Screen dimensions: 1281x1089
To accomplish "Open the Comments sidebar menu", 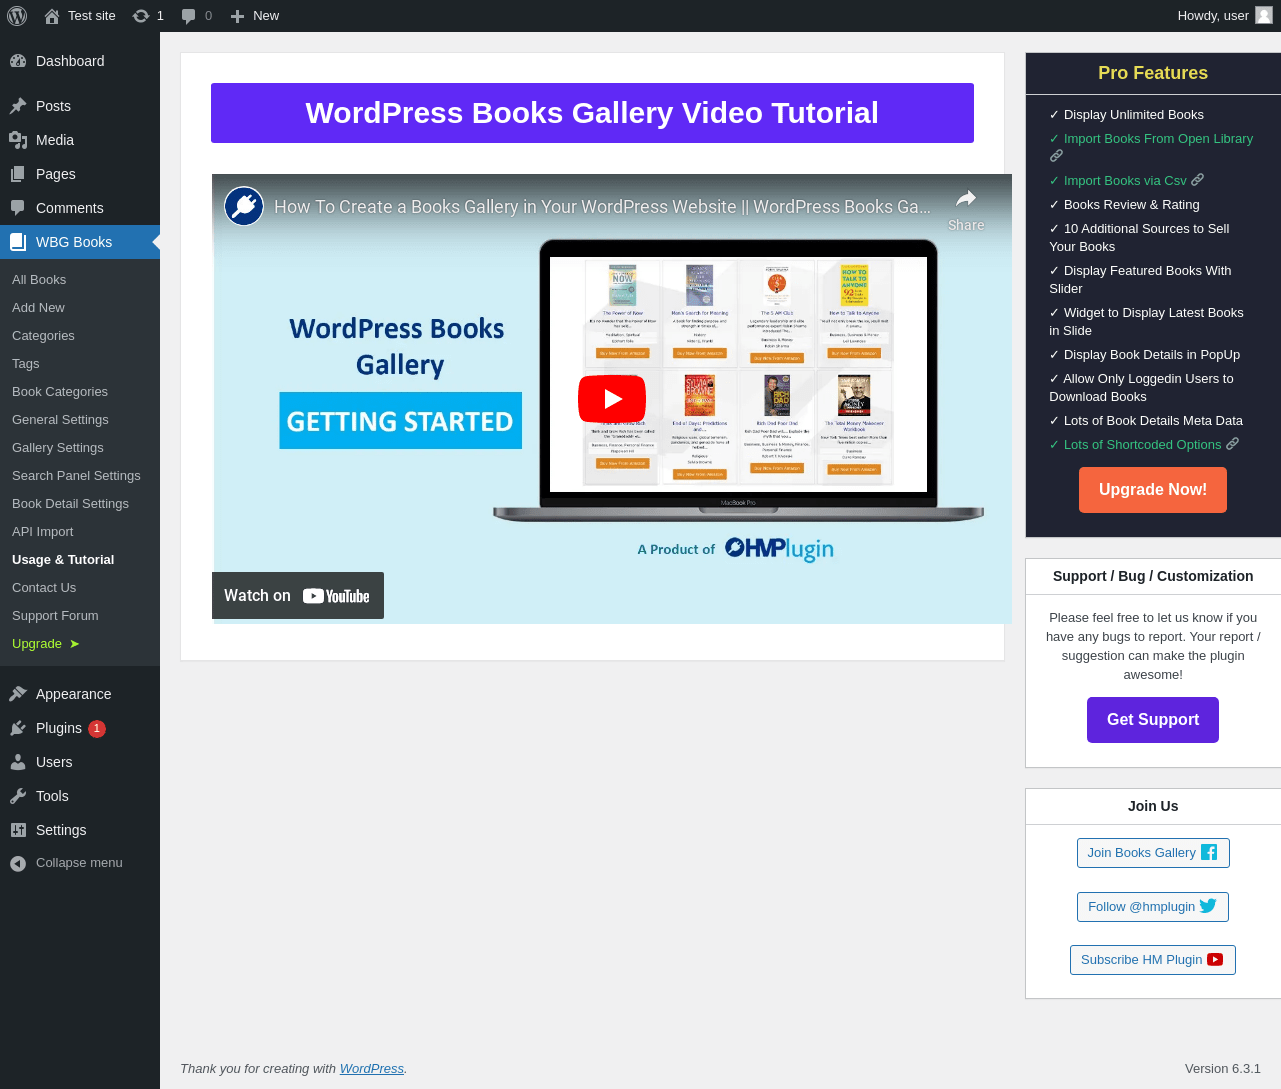I will pyautogui.click(x=80, y=208).
